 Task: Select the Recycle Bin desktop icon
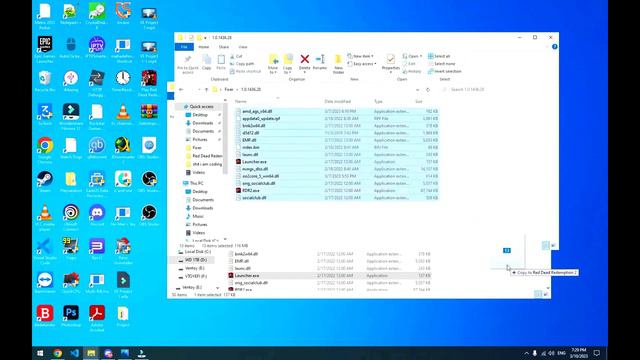click(x=45, y=81)
